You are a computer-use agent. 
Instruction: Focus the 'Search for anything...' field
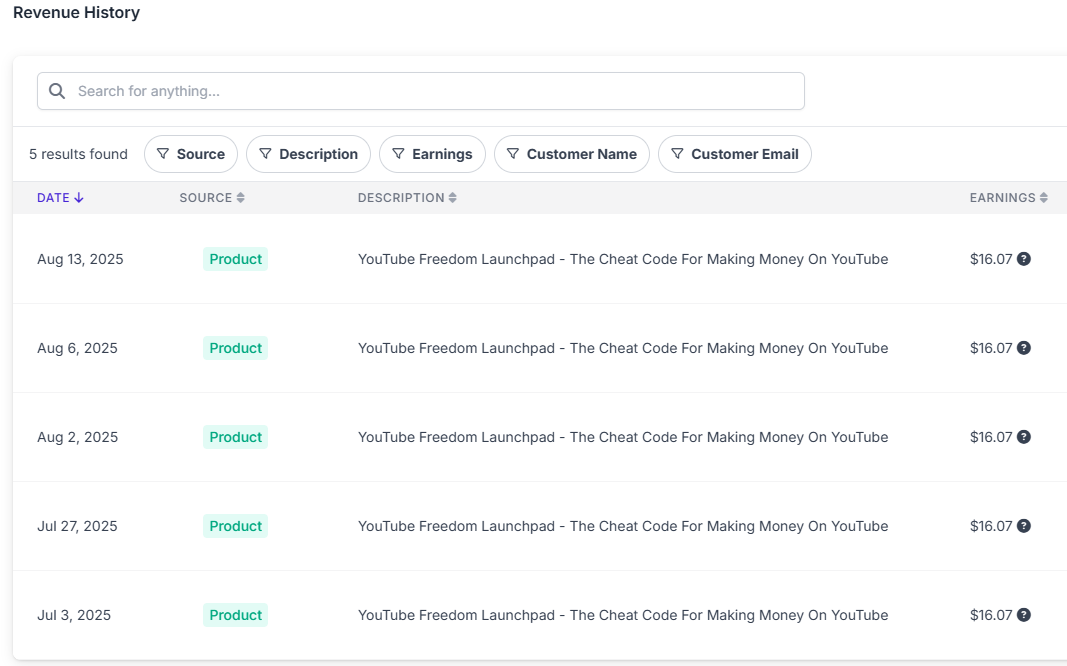coord(421,91)
